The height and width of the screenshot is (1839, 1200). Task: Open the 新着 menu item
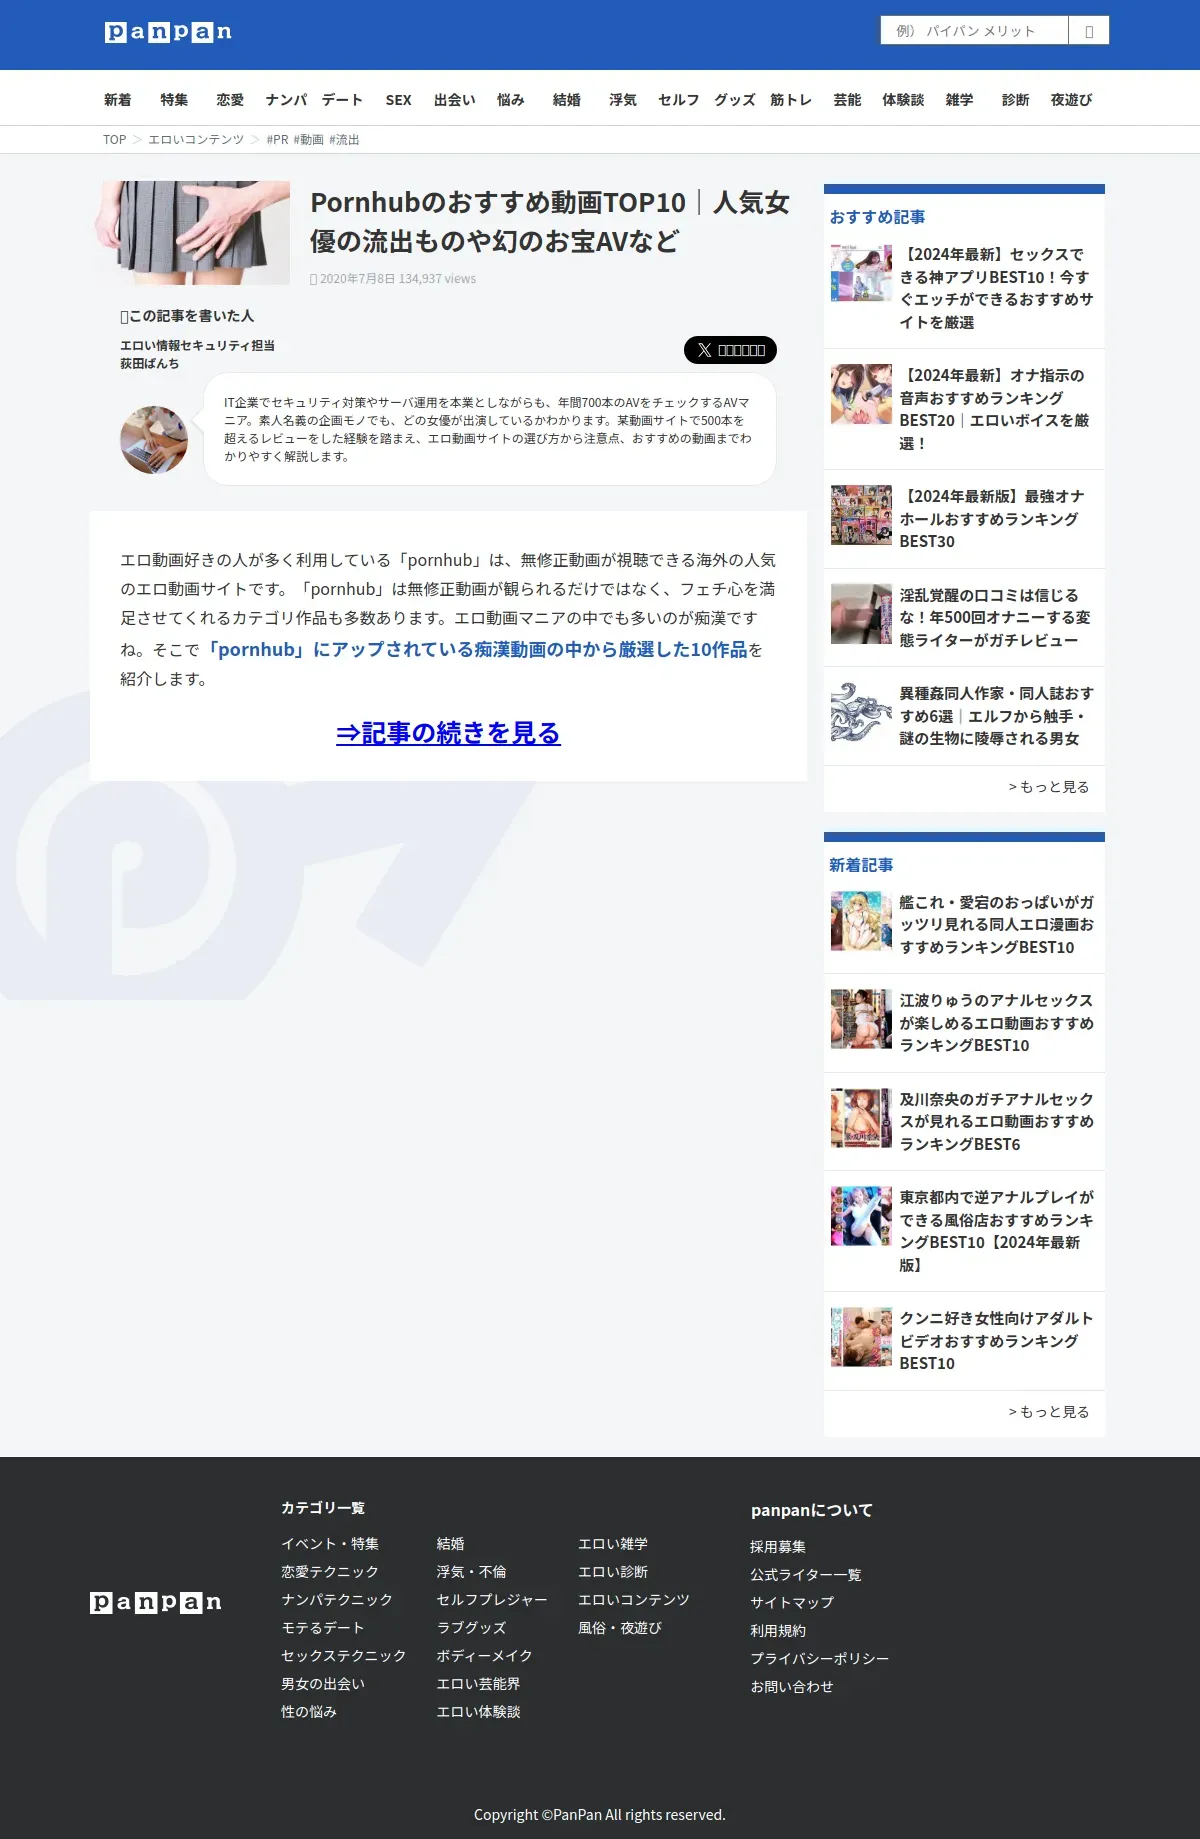118,100
